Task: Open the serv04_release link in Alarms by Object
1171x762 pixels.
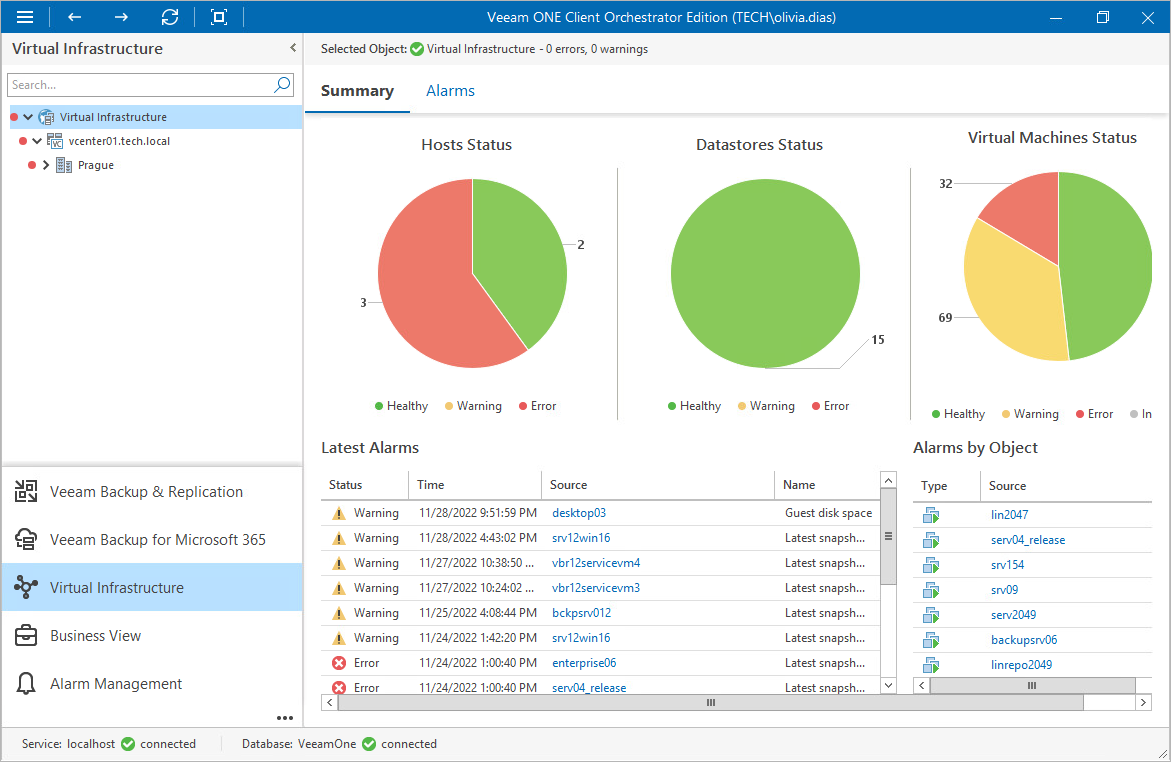Action: (1028, 540)
